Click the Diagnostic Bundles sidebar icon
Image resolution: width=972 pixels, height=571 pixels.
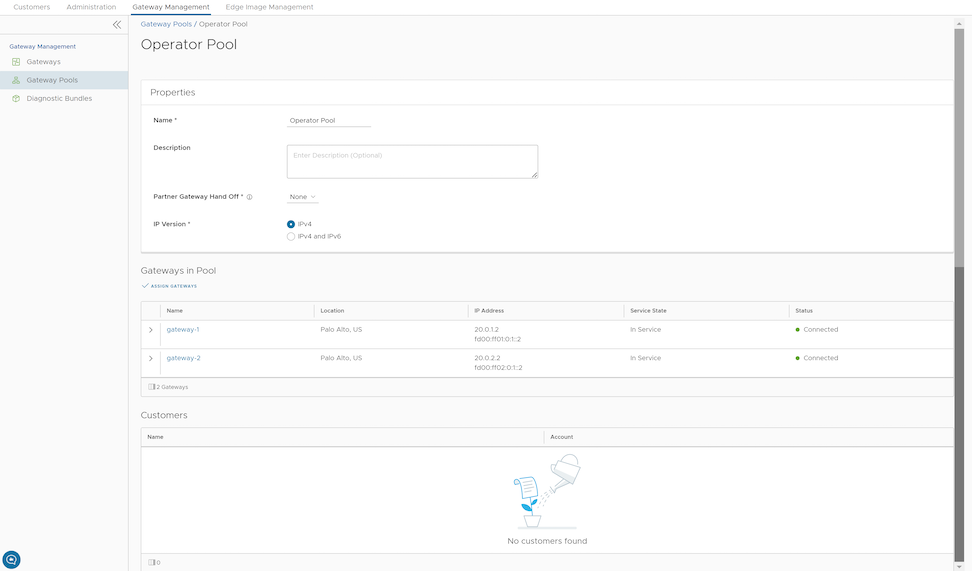coord(16,98)
